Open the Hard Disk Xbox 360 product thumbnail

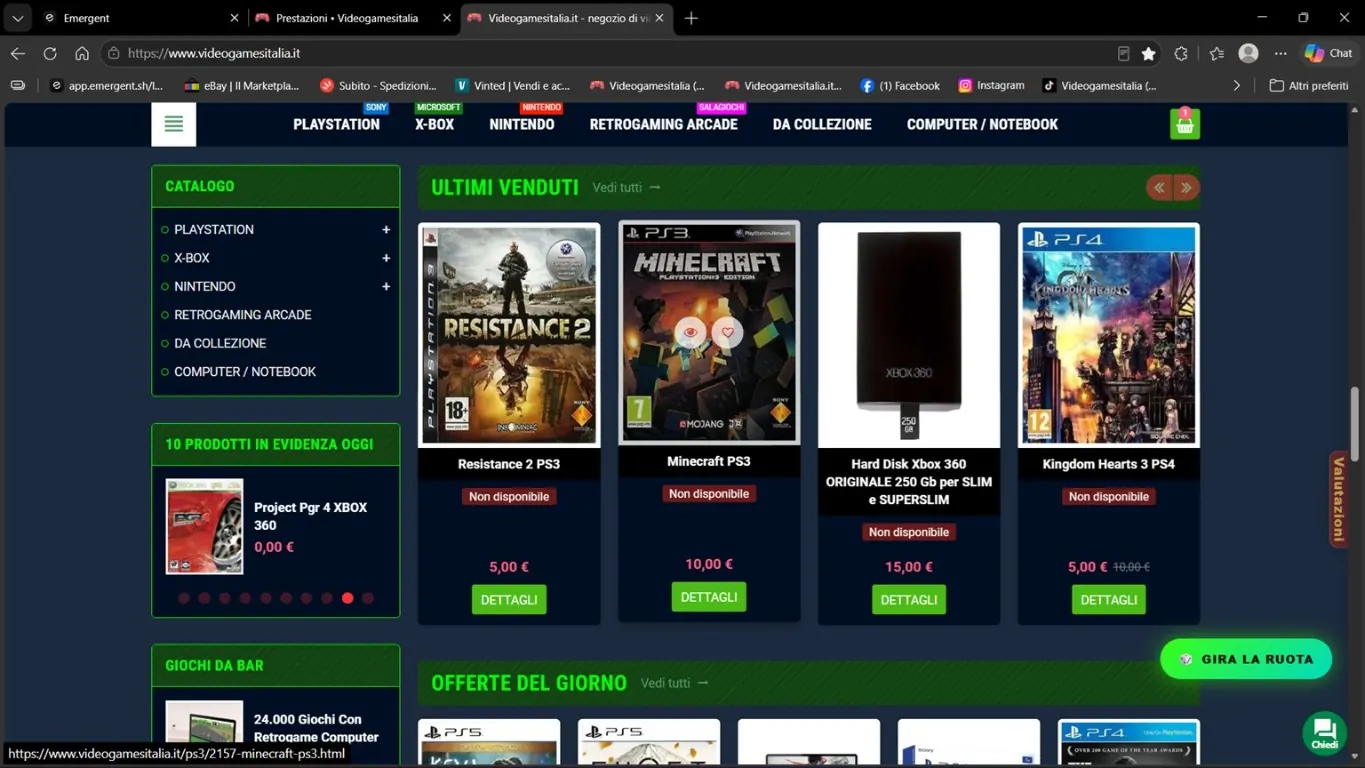(909, 335)
